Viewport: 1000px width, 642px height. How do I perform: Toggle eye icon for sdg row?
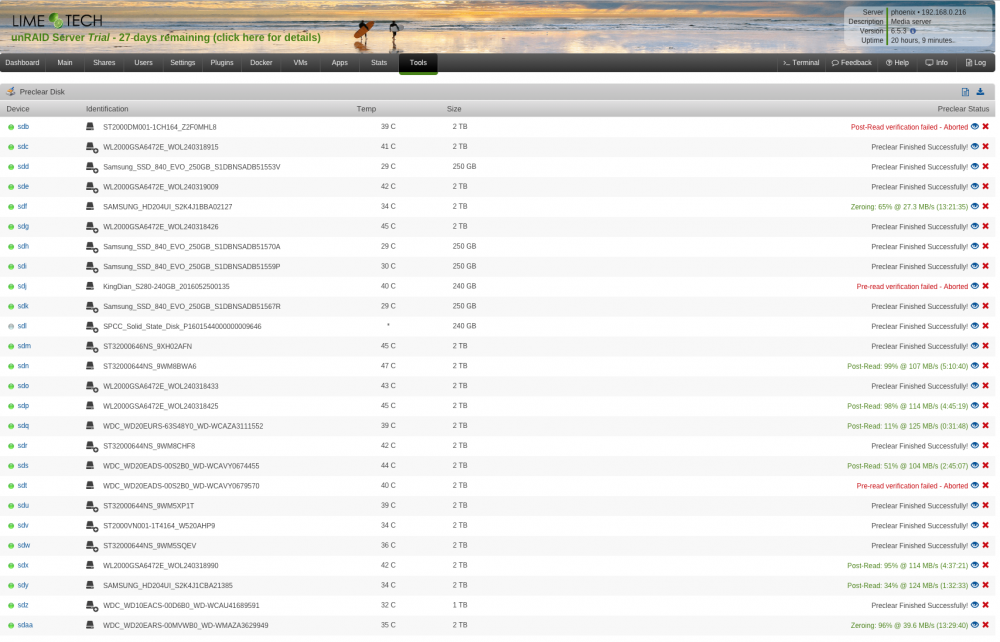974,226
